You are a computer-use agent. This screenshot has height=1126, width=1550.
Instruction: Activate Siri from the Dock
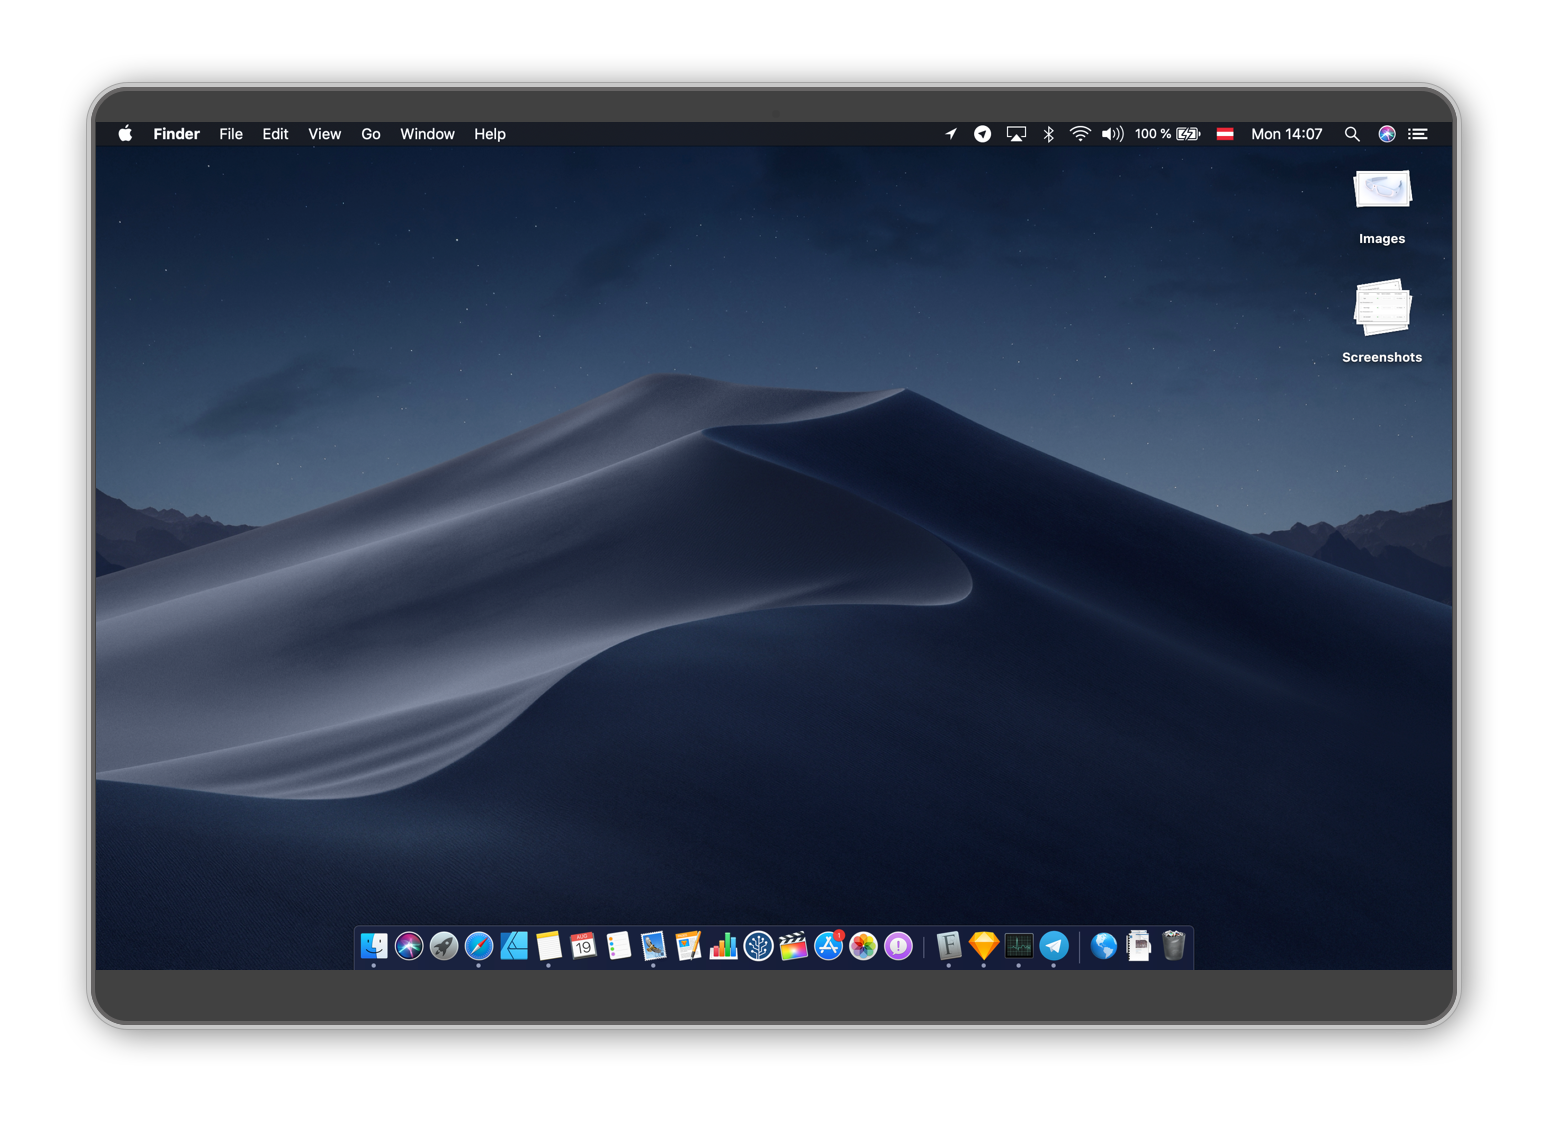coord(409,946)
